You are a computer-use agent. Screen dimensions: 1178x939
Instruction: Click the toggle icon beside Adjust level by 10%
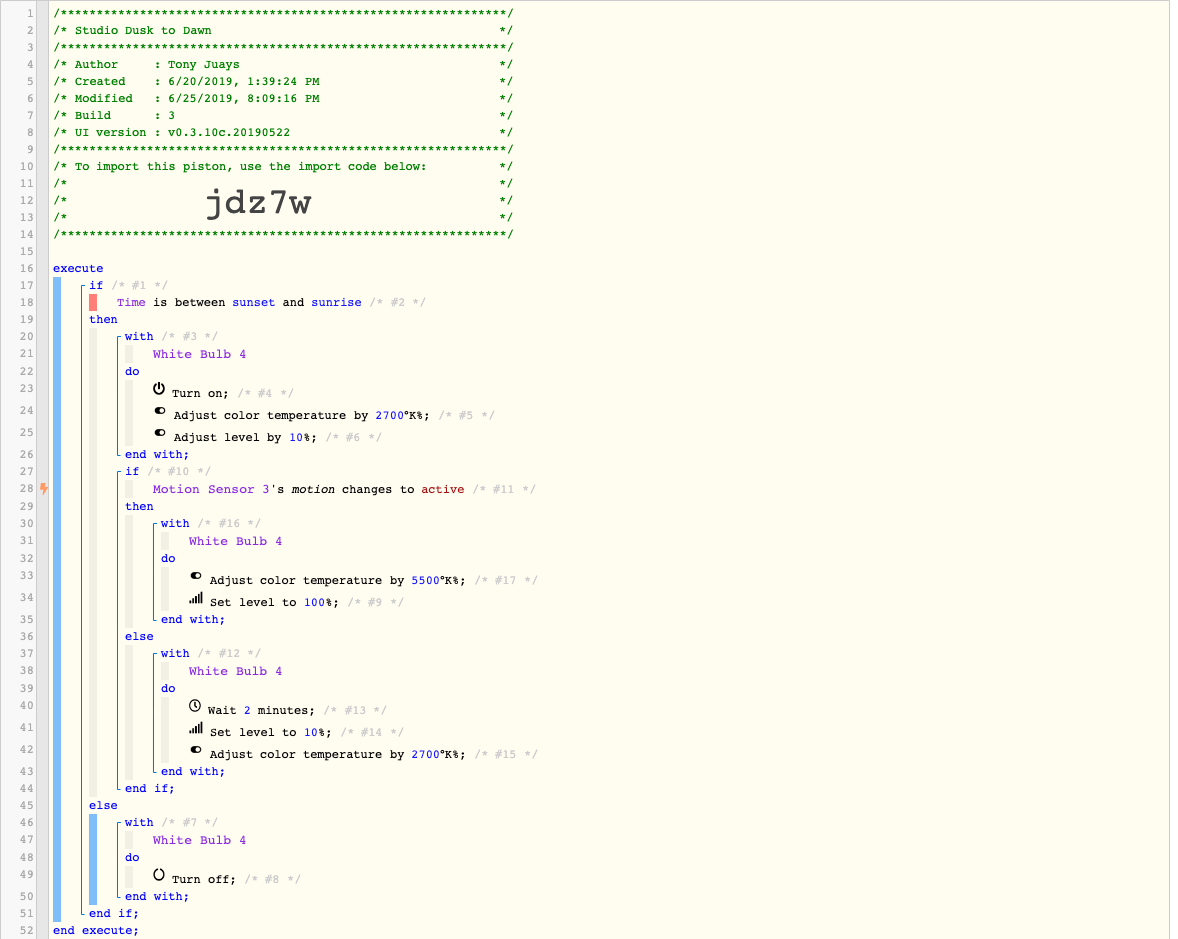point(159,433)
